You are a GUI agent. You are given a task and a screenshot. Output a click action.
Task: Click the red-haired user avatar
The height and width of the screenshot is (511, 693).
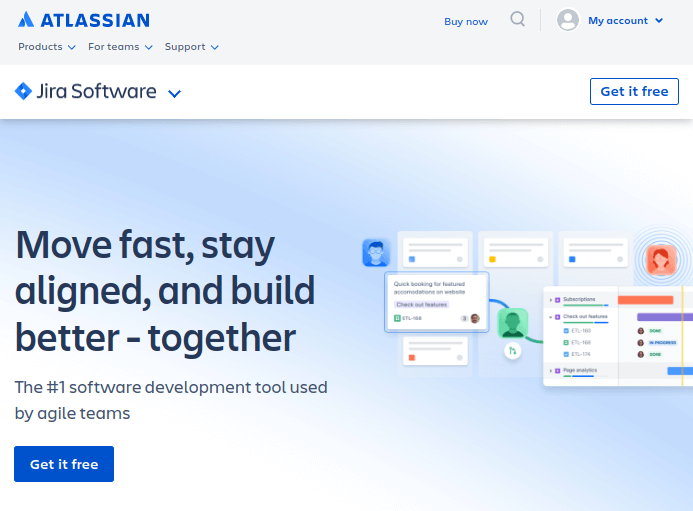point(660,261)
